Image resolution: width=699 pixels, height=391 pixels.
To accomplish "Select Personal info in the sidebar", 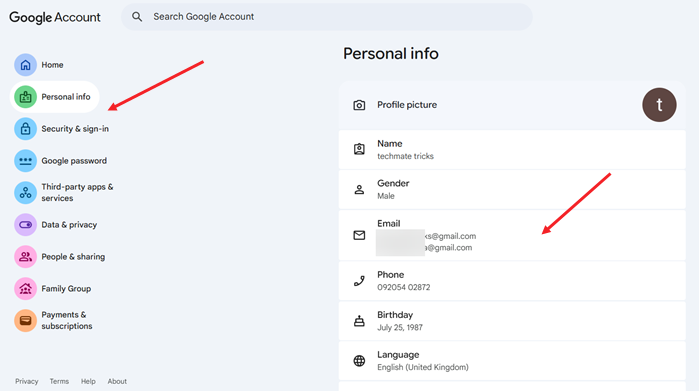I will click(x=54, y=97).
